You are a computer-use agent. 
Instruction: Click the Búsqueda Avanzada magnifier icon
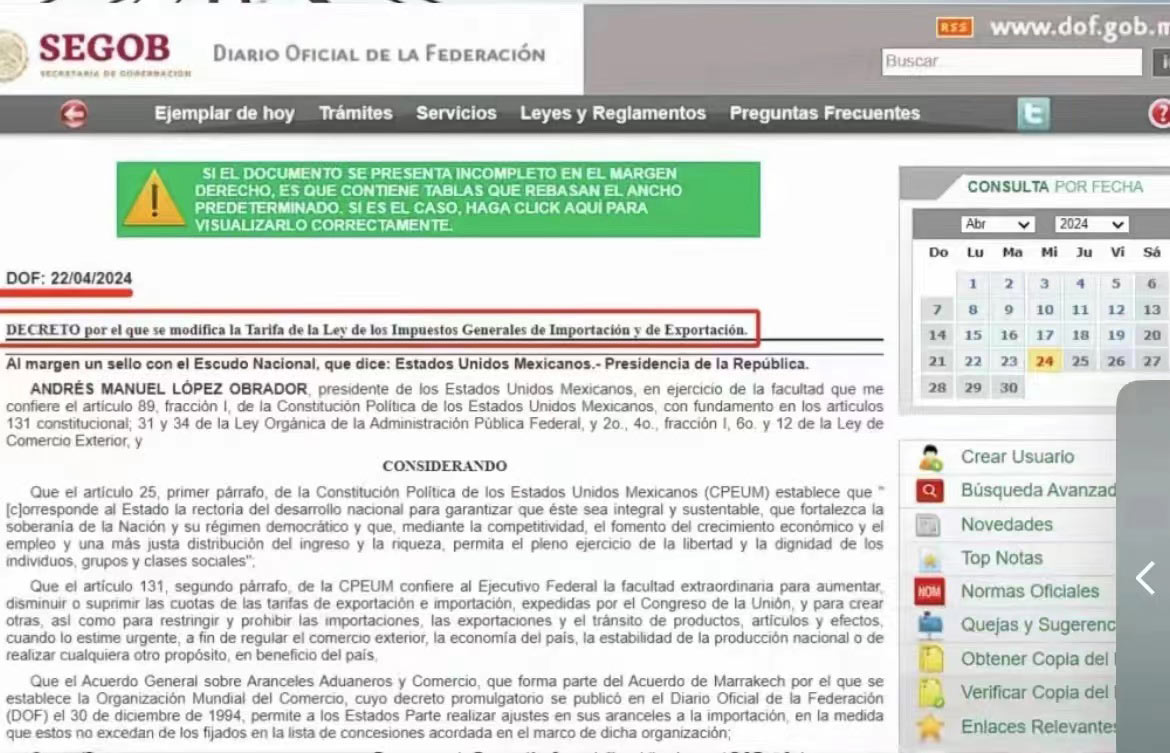pos(930,491)
